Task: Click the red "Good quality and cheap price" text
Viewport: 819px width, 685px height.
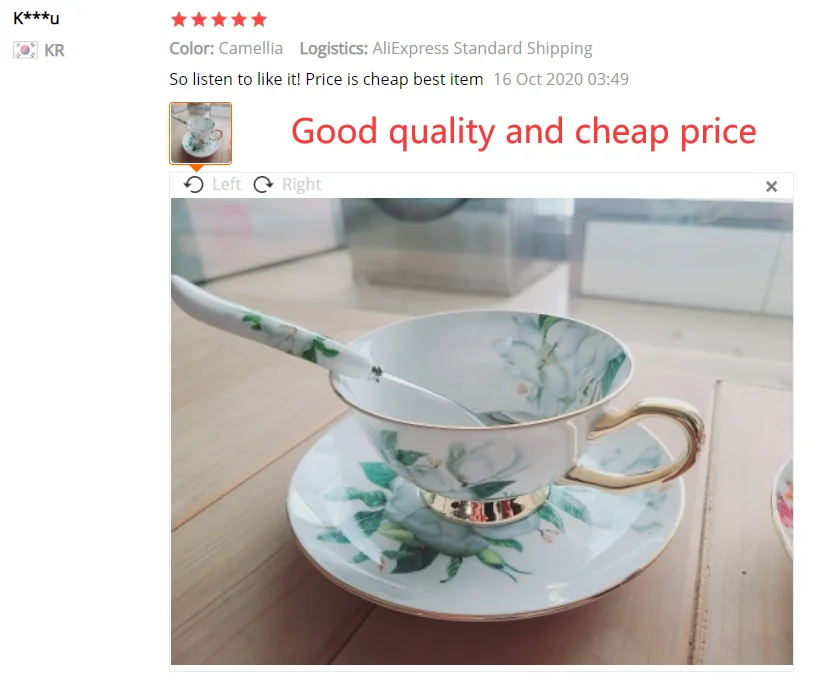Action: coord(524,132)
